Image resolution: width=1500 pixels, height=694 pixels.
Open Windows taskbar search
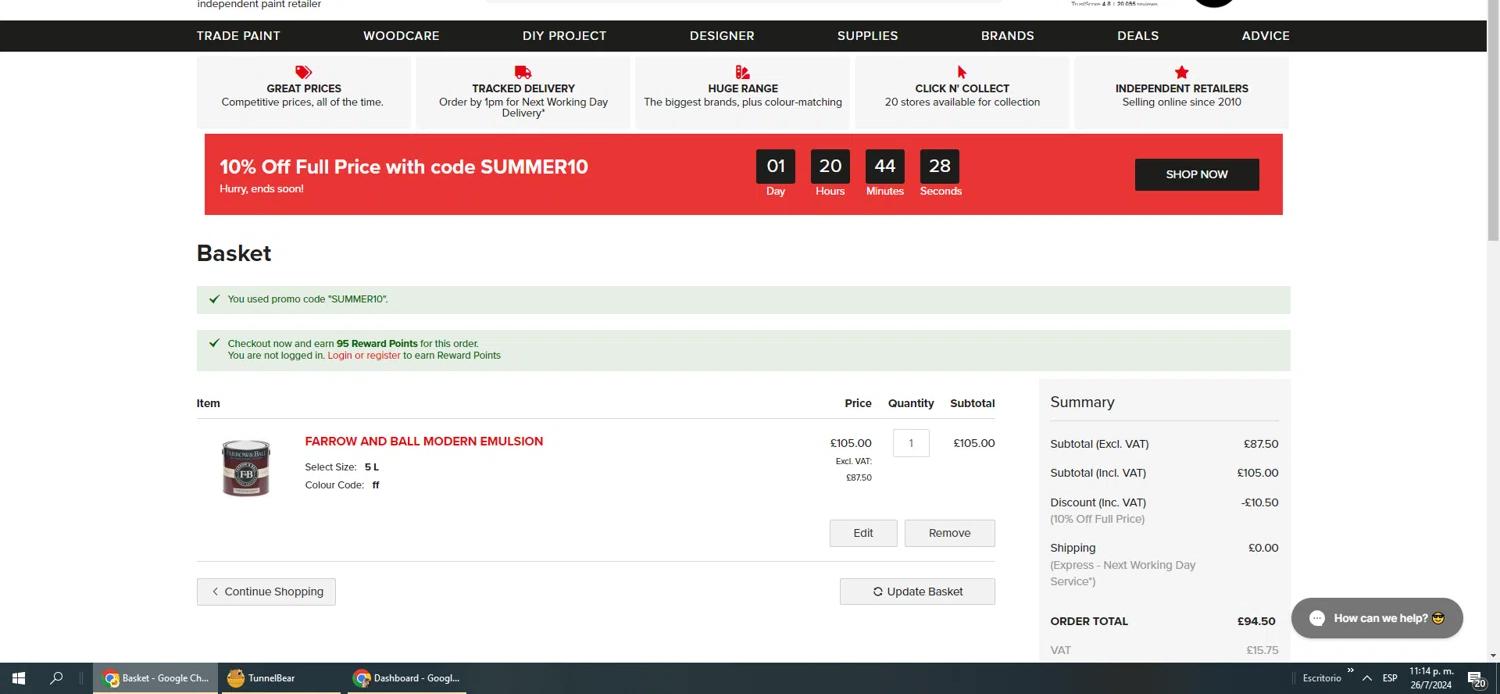(x=56, y=678)
